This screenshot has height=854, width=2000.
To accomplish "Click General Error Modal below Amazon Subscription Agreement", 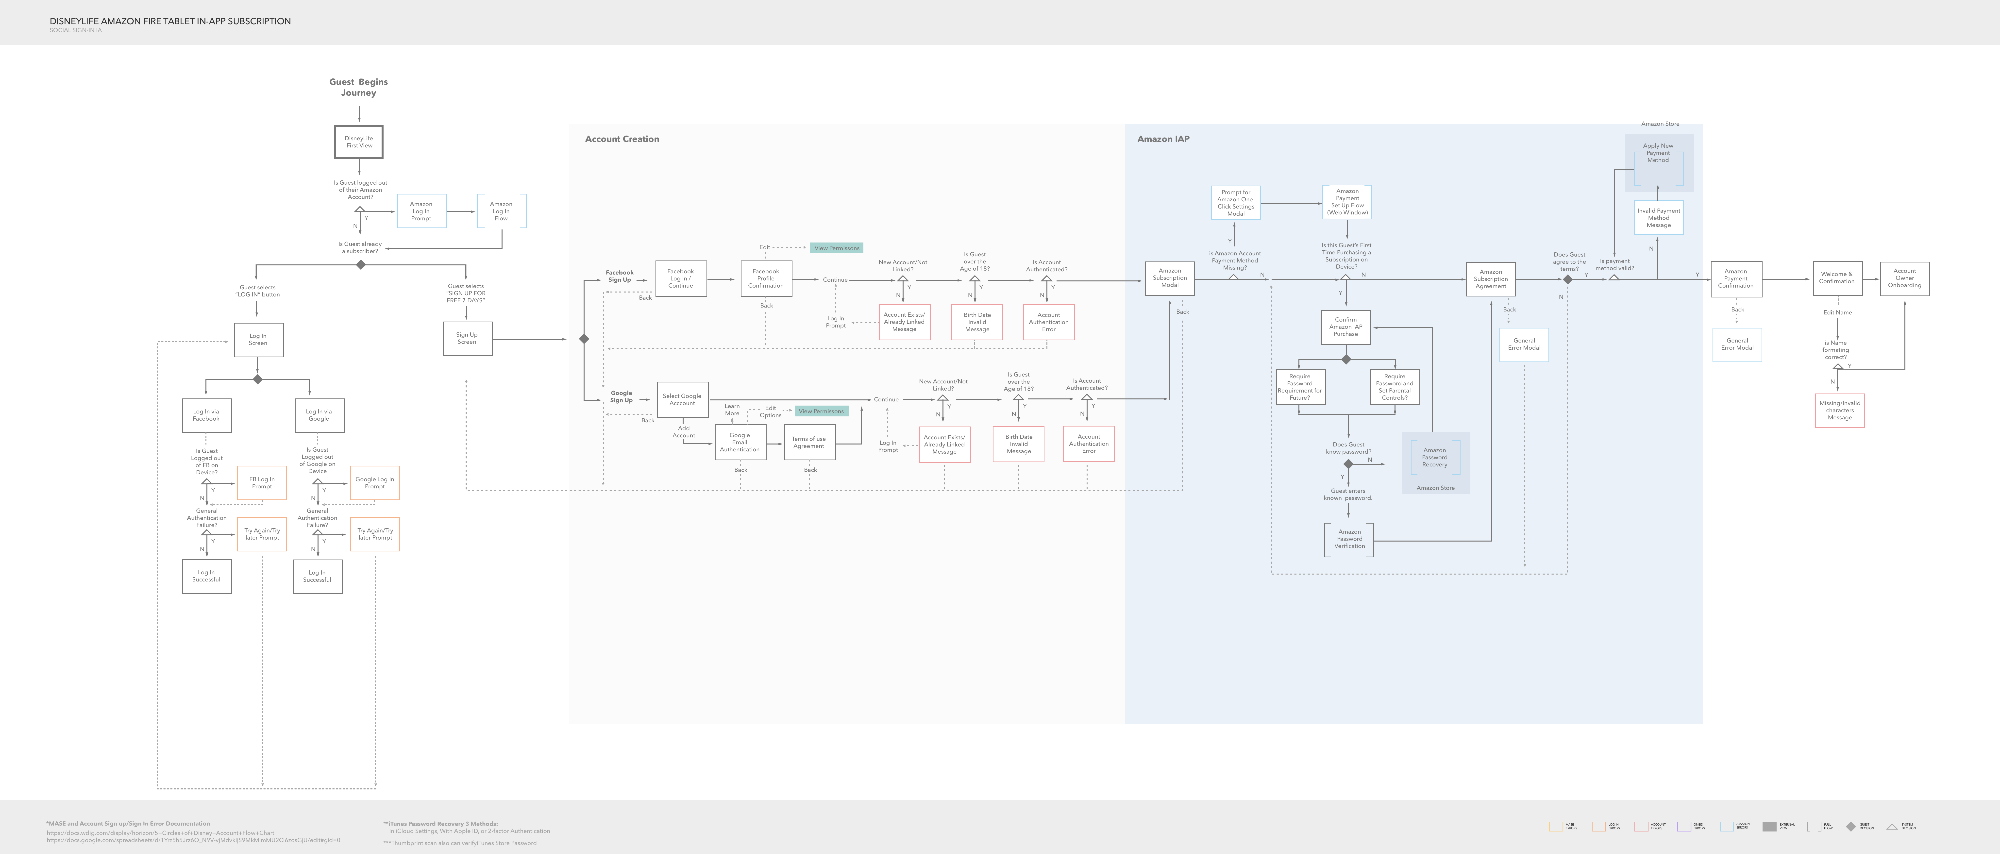I will point(1524,345).
